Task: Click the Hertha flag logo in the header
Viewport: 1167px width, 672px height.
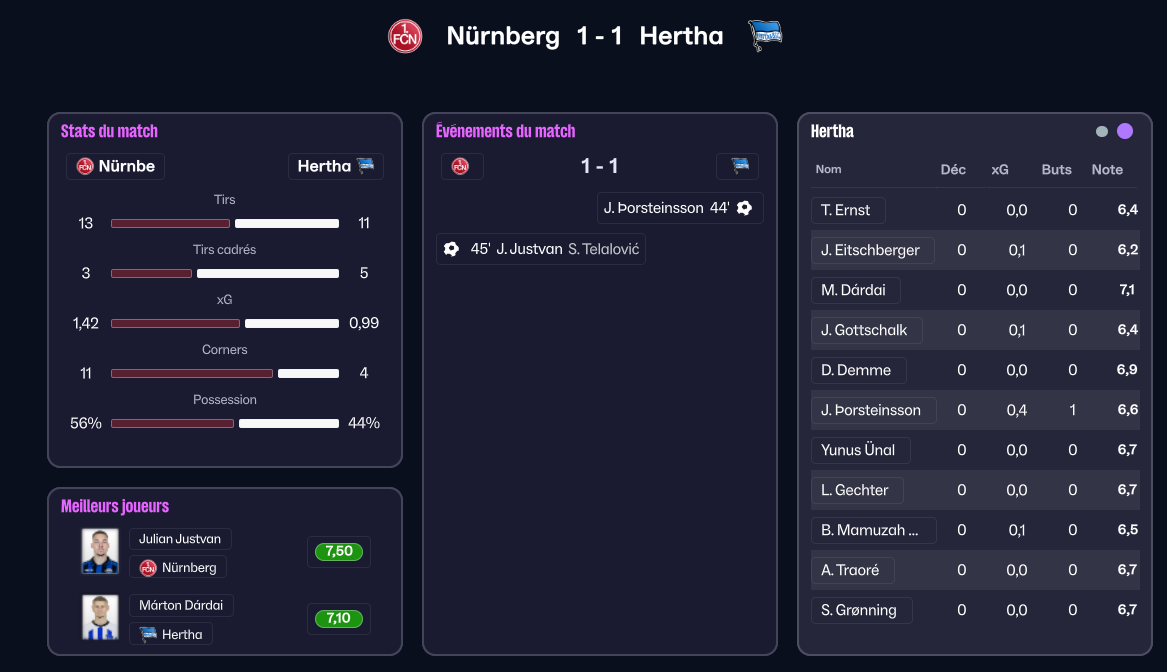Action: click(765, 37)
